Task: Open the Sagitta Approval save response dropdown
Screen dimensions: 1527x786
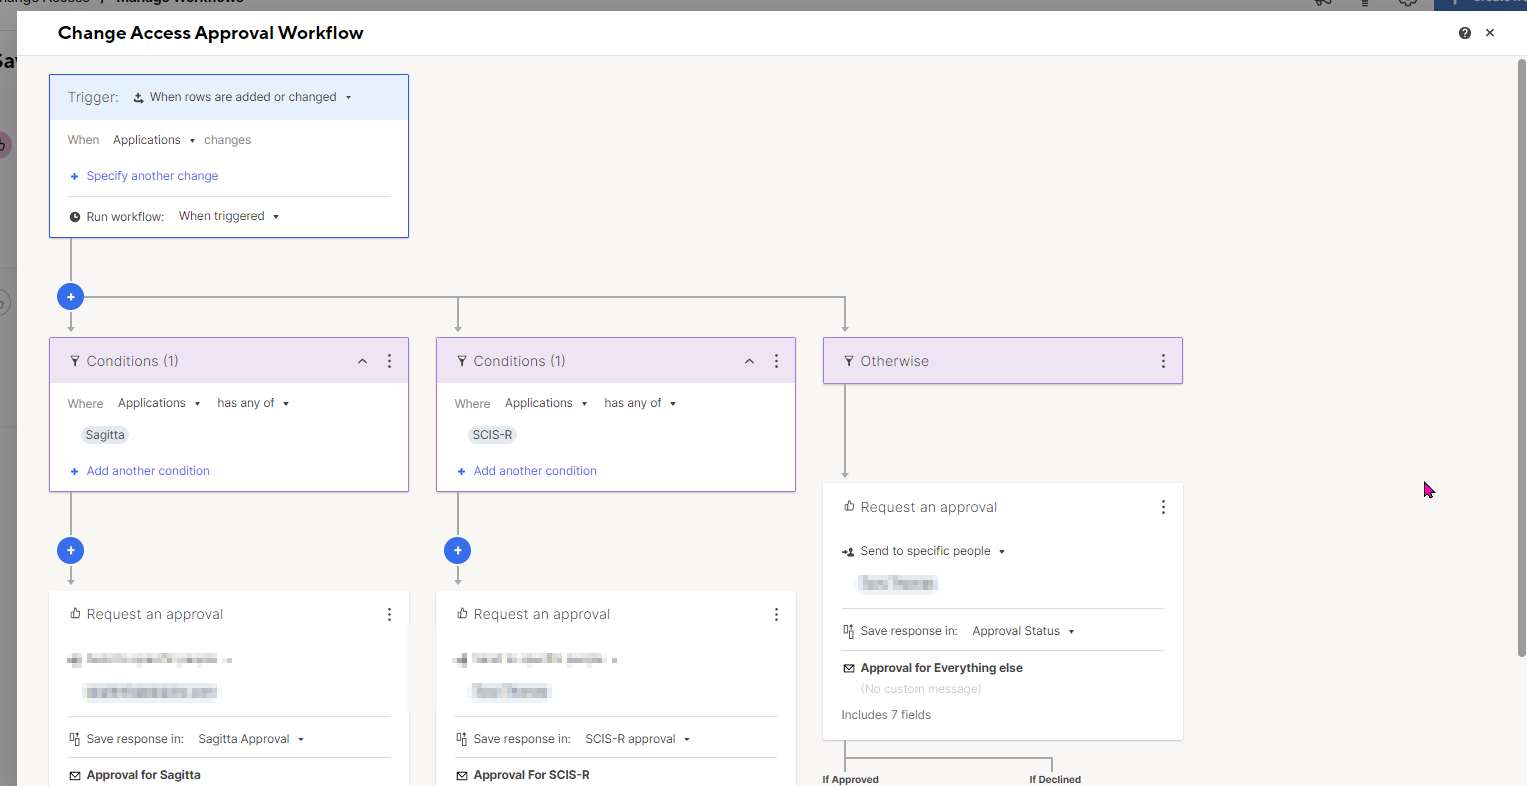Action: [x=251, y=739]
